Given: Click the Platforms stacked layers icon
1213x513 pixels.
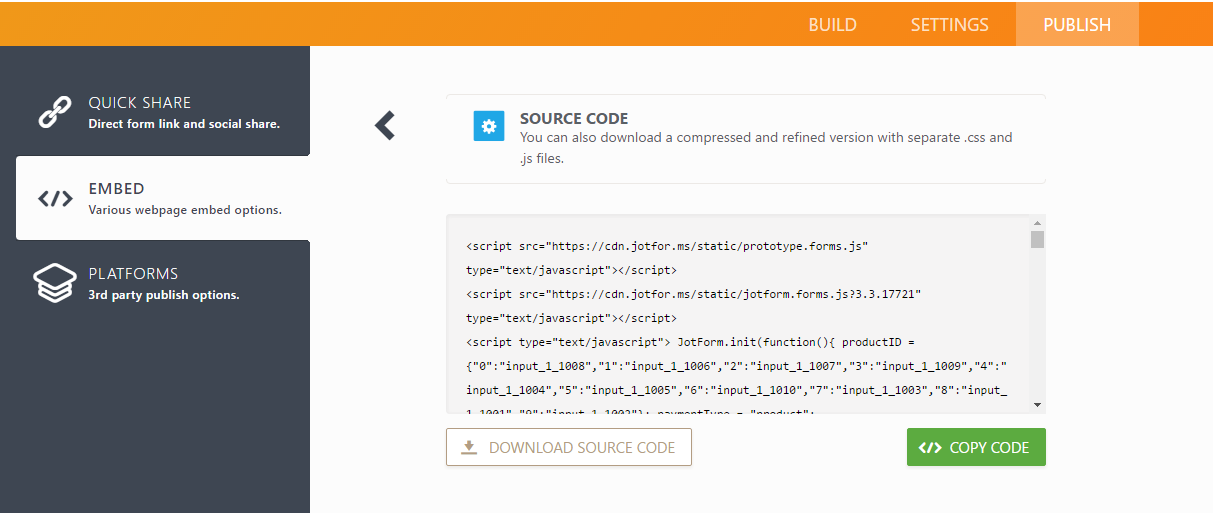Looking at the screenshot, I should click(x=56, y=283).
